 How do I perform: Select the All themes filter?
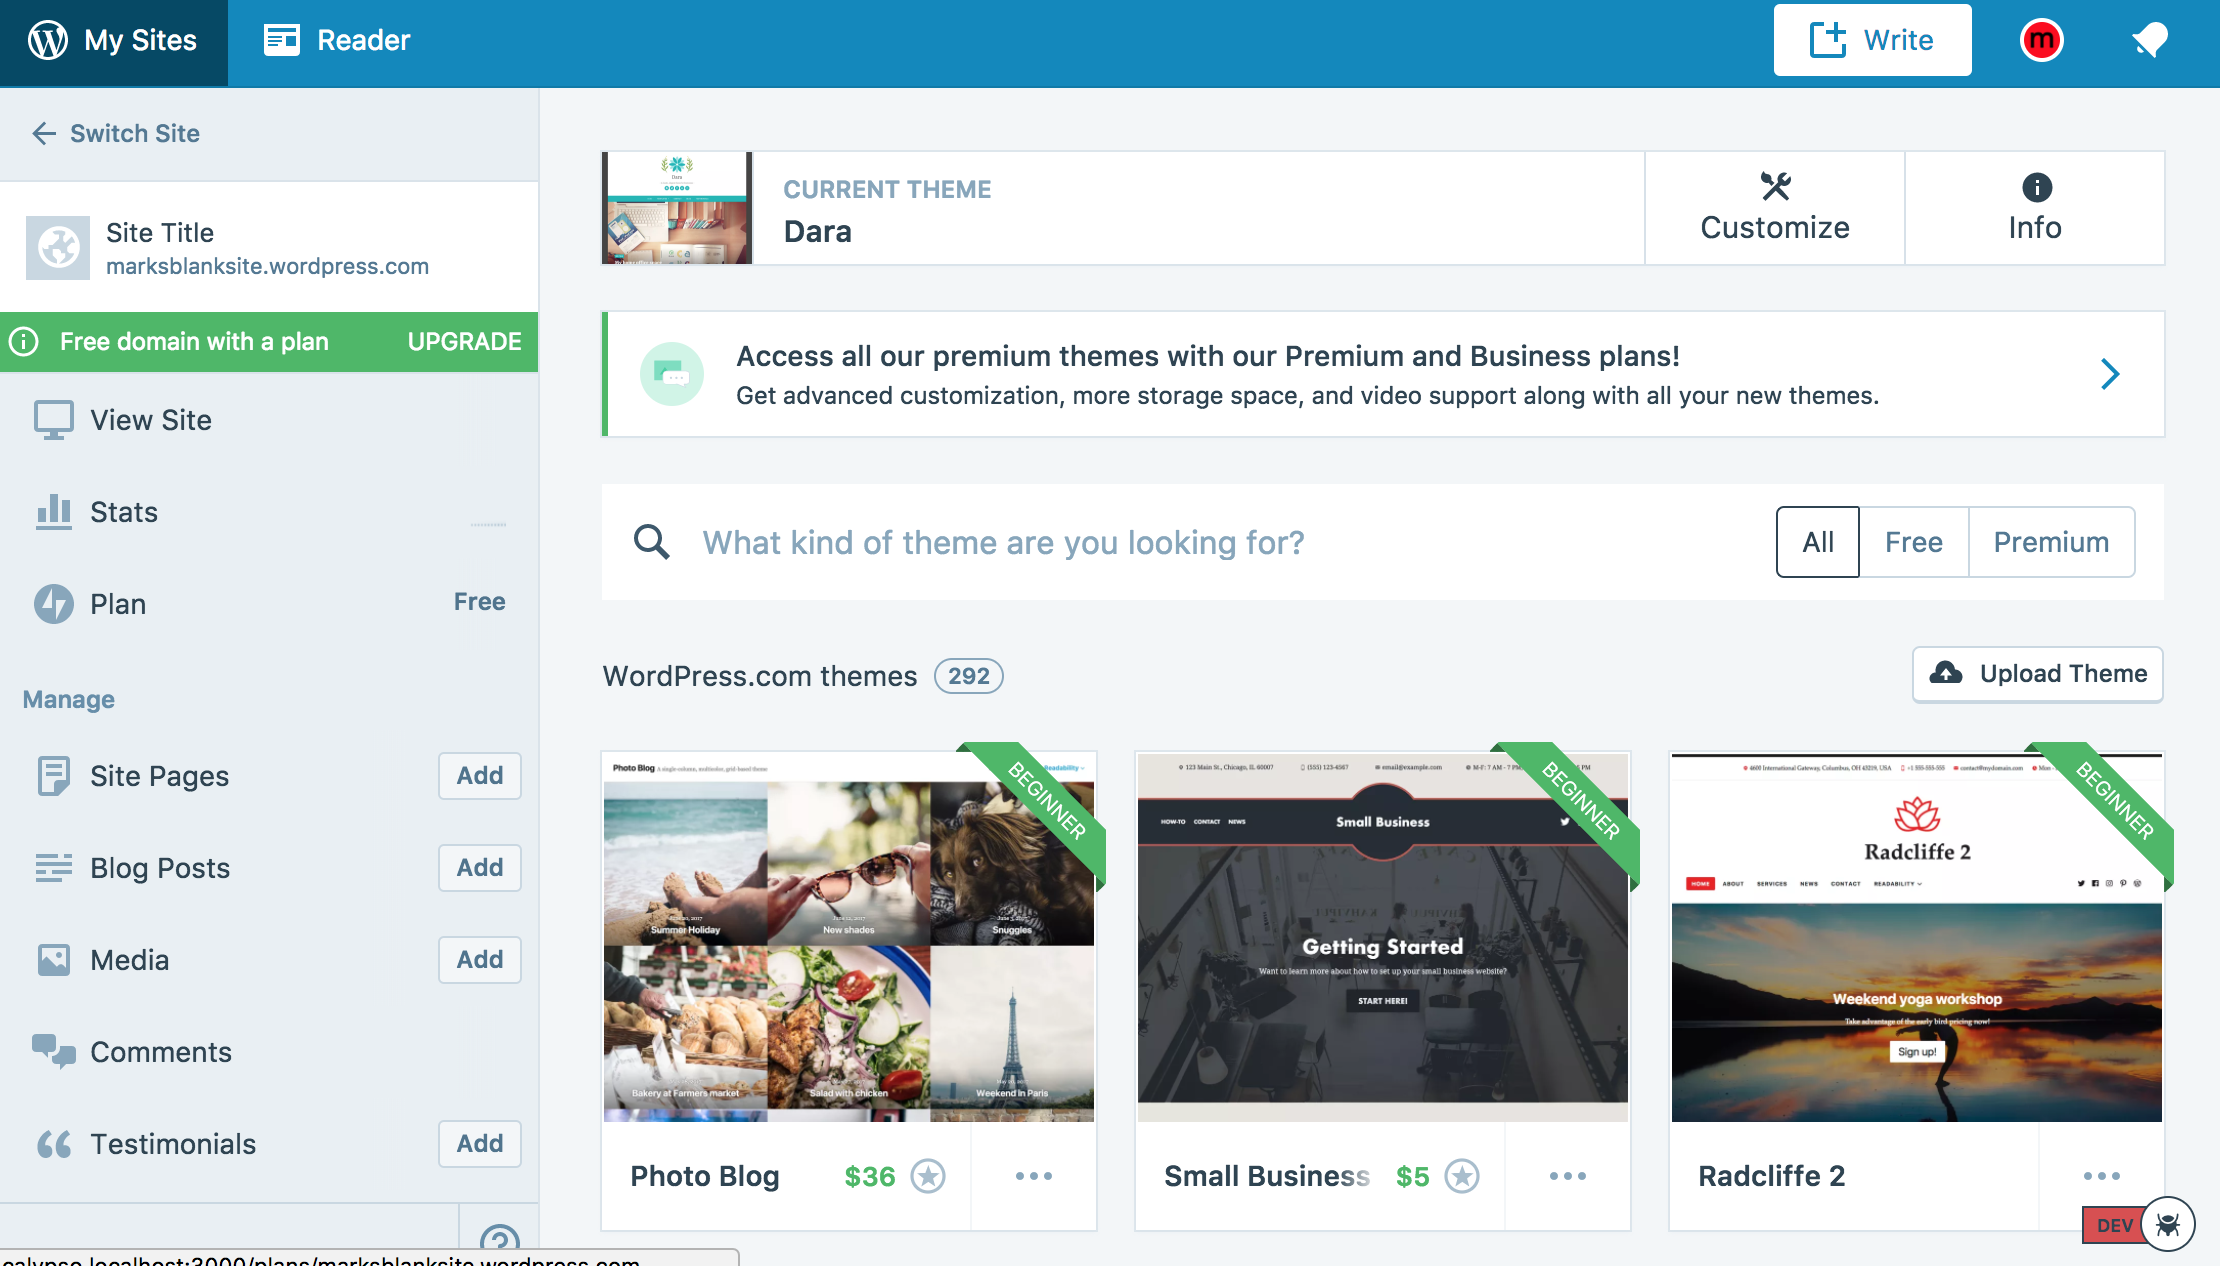pyautogui.click(x=1817, y=542)
